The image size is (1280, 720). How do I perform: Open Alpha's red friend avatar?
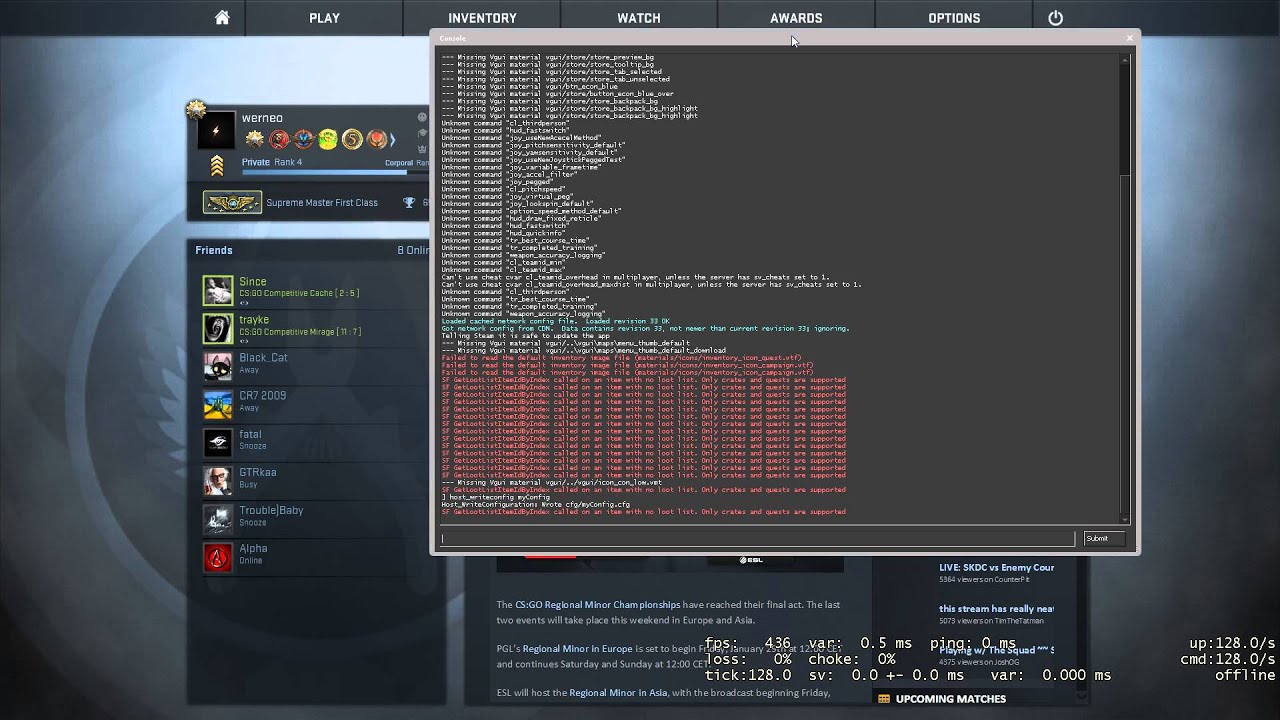coord(217,556)
